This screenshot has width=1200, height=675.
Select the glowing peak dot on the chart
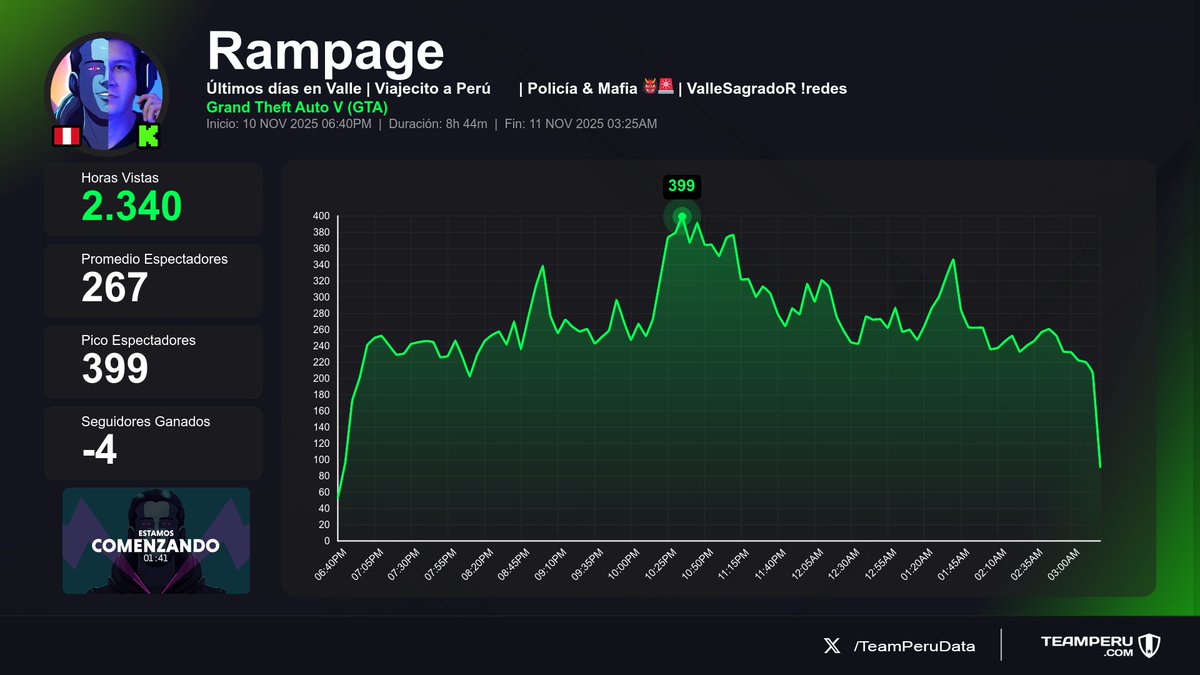tap(682, 214)
